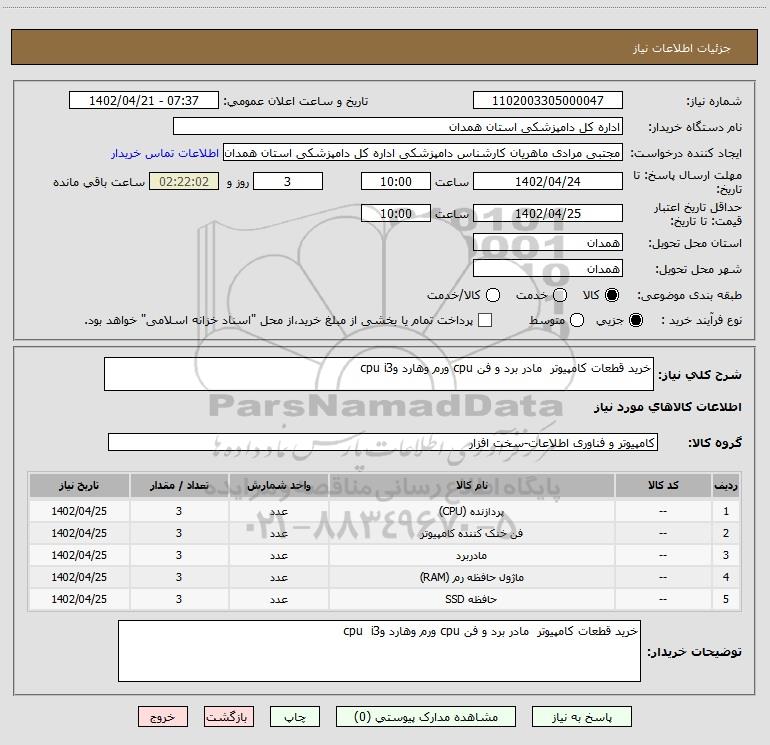Click the public announcement date field
The width and height of the screenshot is (770, 745).
click(x=144, y=101)
